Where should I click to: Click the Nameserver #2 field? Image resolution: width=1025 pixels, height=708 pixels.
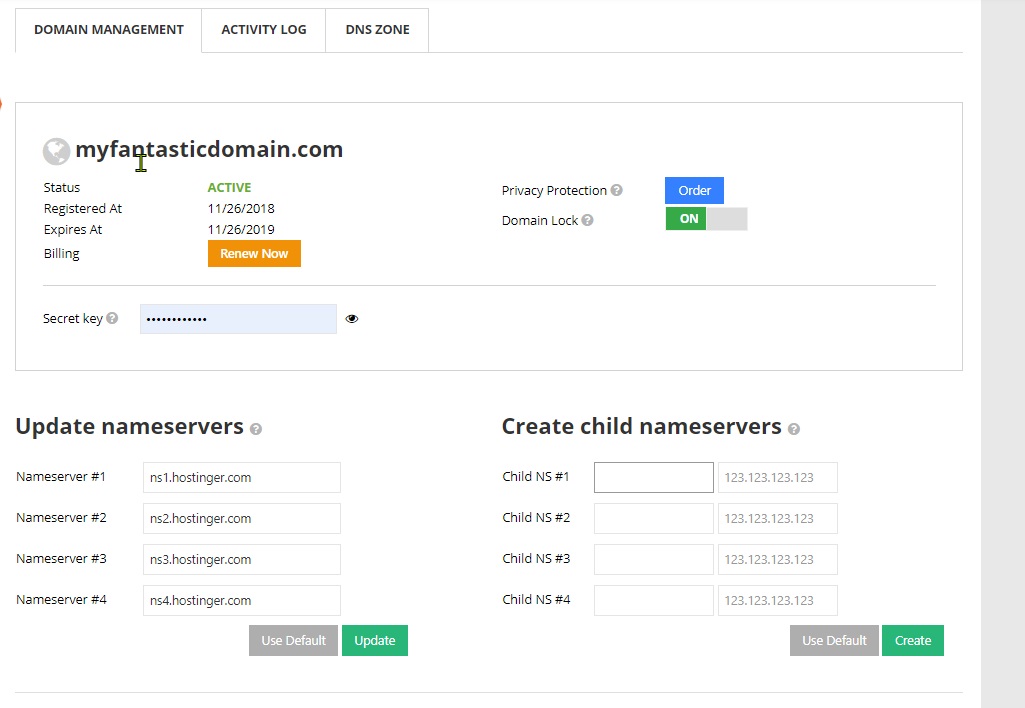tap(242, 518)
